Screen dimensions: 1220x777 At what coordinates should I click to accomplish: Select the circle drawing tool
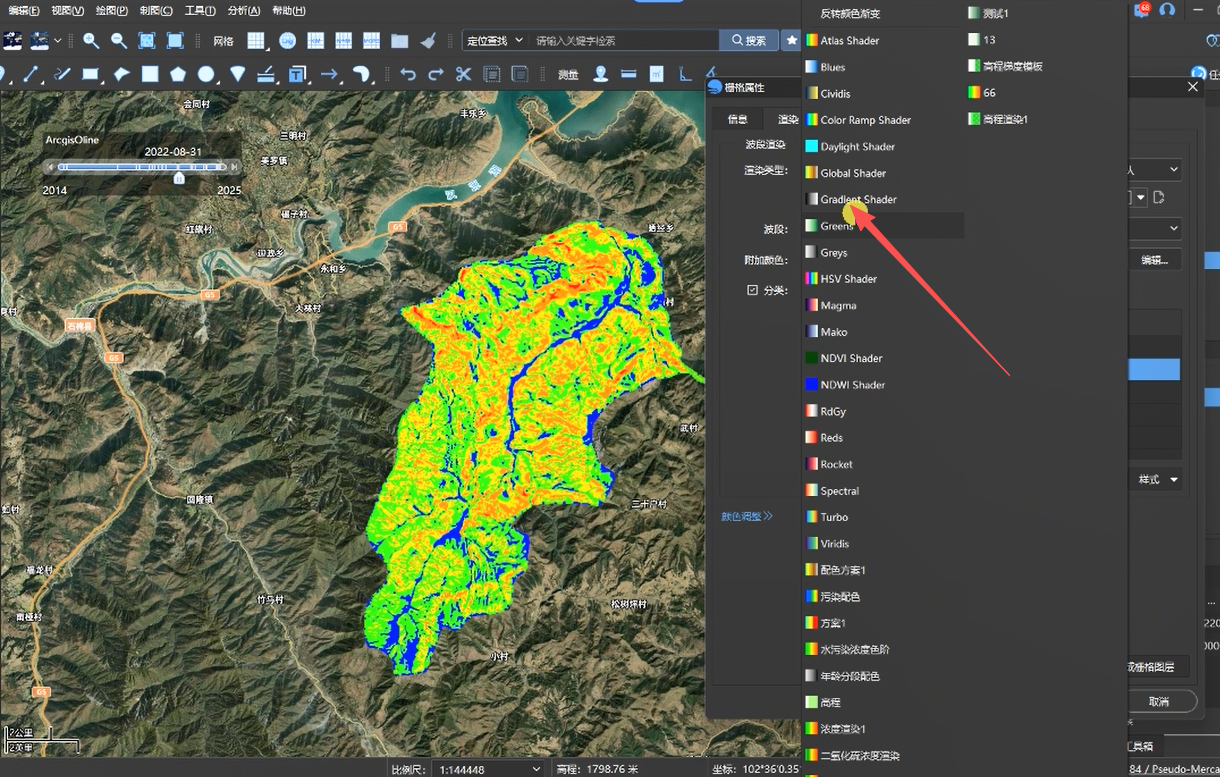tap(206, 74)
